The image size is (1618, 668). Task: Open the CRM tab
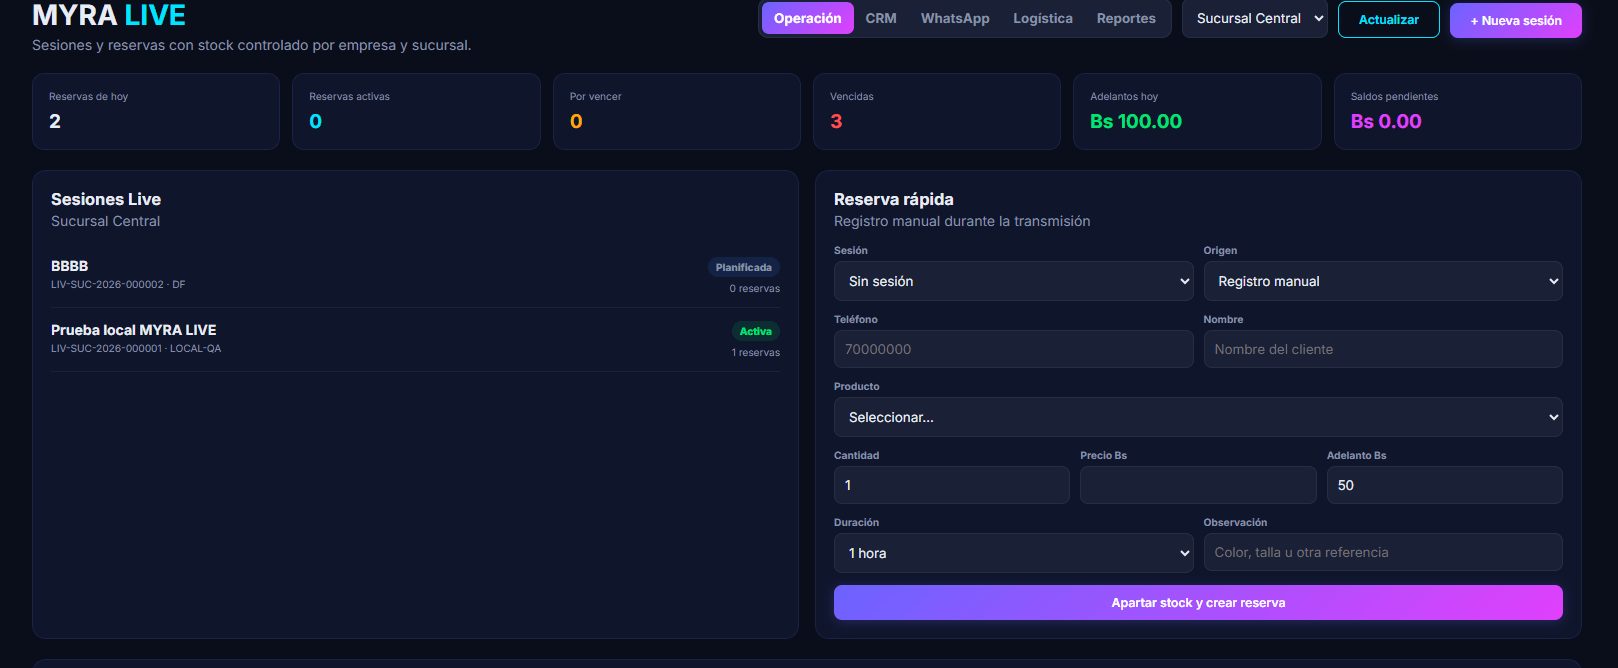(881, 18)
